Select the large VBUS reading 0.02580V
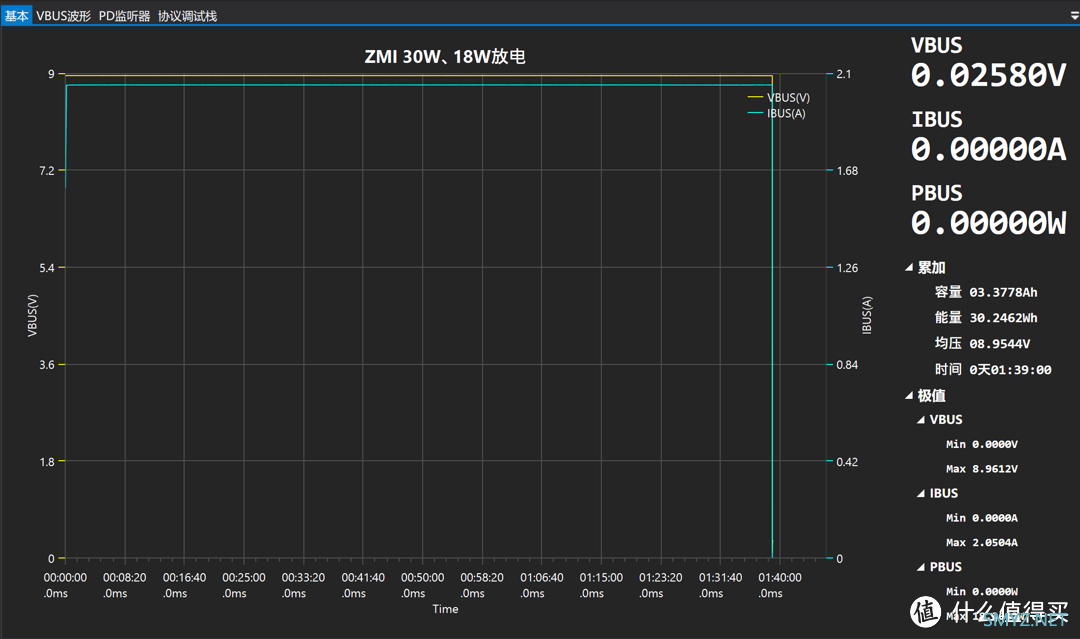The height and width of the screenshot is (639, 1080). (x=988, y=75)
